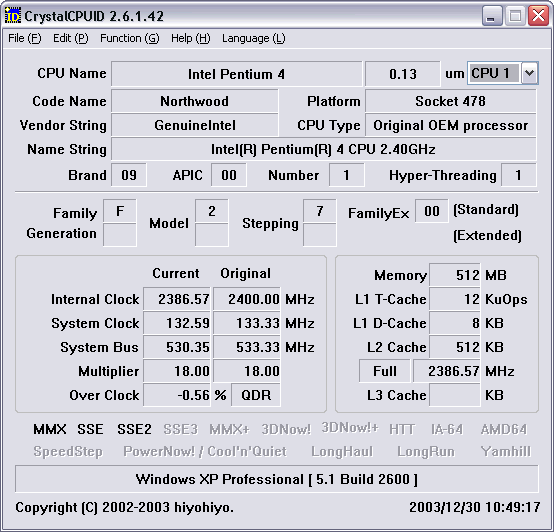554x532 pixels.
Task: Open the Language (L) menu
Action: 254,38
